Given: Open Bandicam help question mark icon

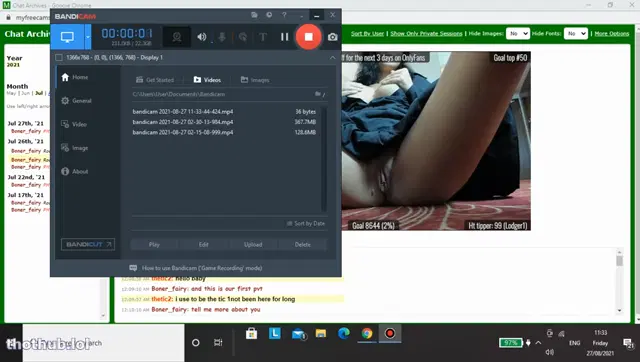Looking at the screenshot, I should [284, 15].
